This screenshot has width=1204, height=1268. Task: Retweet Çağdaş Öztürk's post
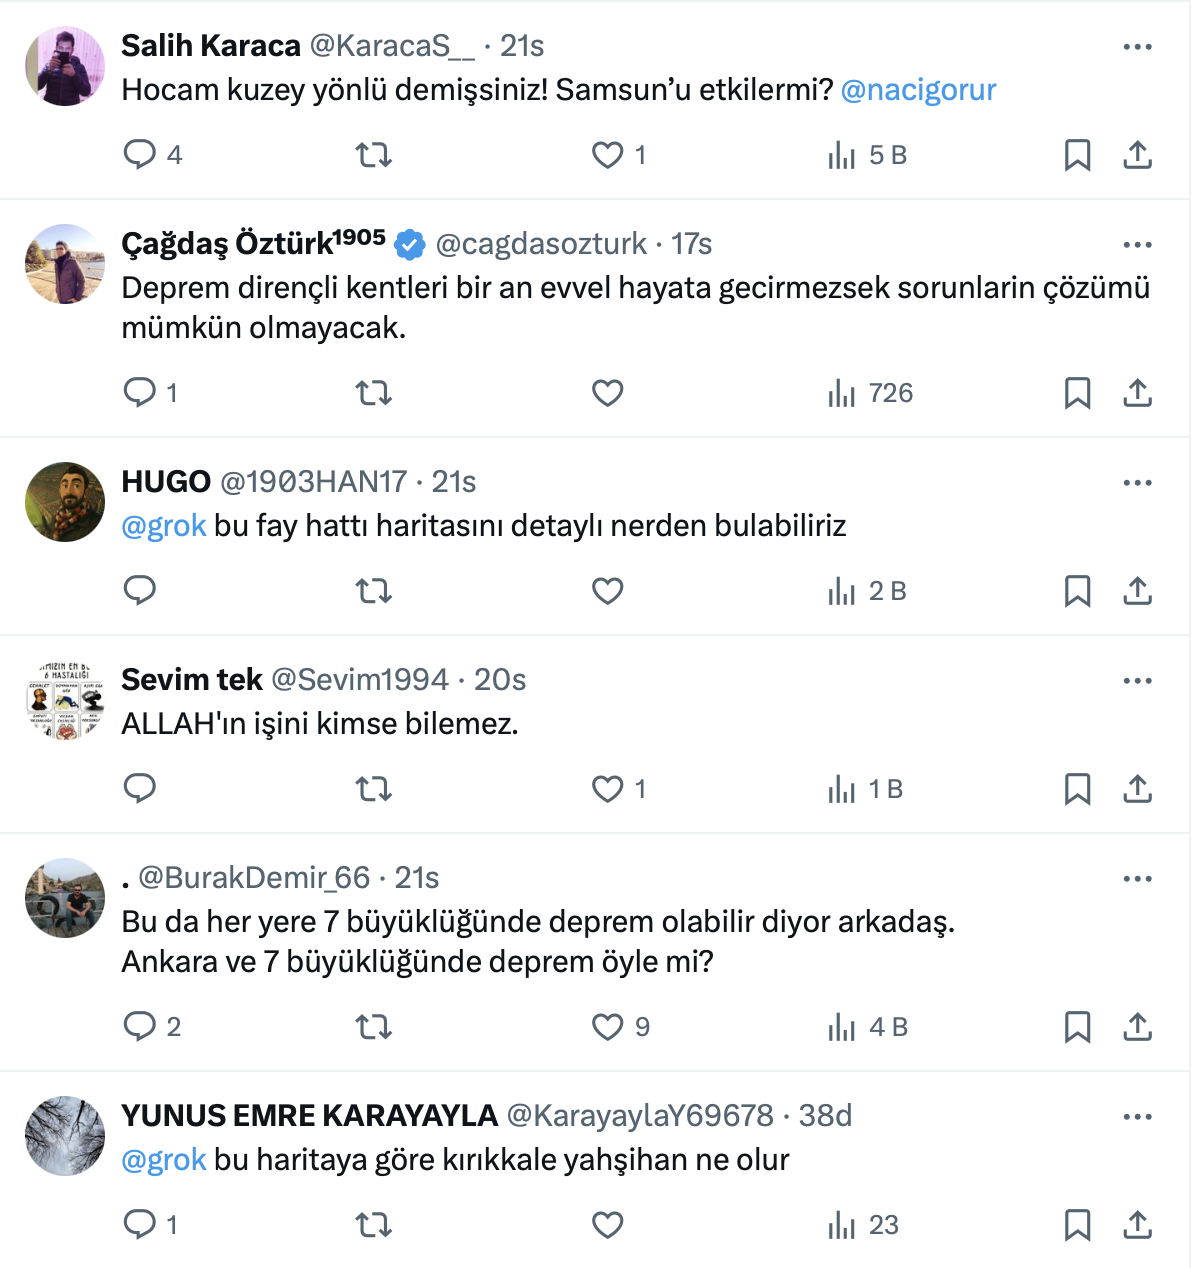coord(374,393)
